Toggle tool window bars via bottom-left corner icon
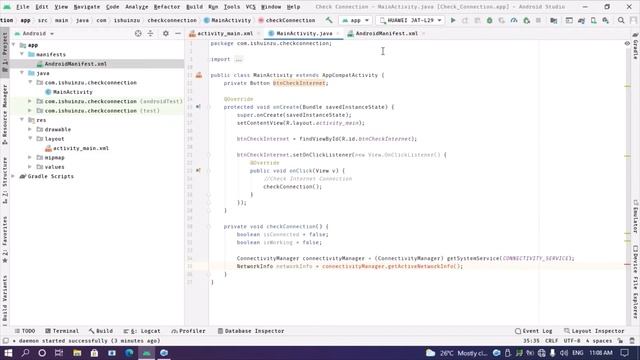This screenshot has width=640, height=360. coord(5,341)
